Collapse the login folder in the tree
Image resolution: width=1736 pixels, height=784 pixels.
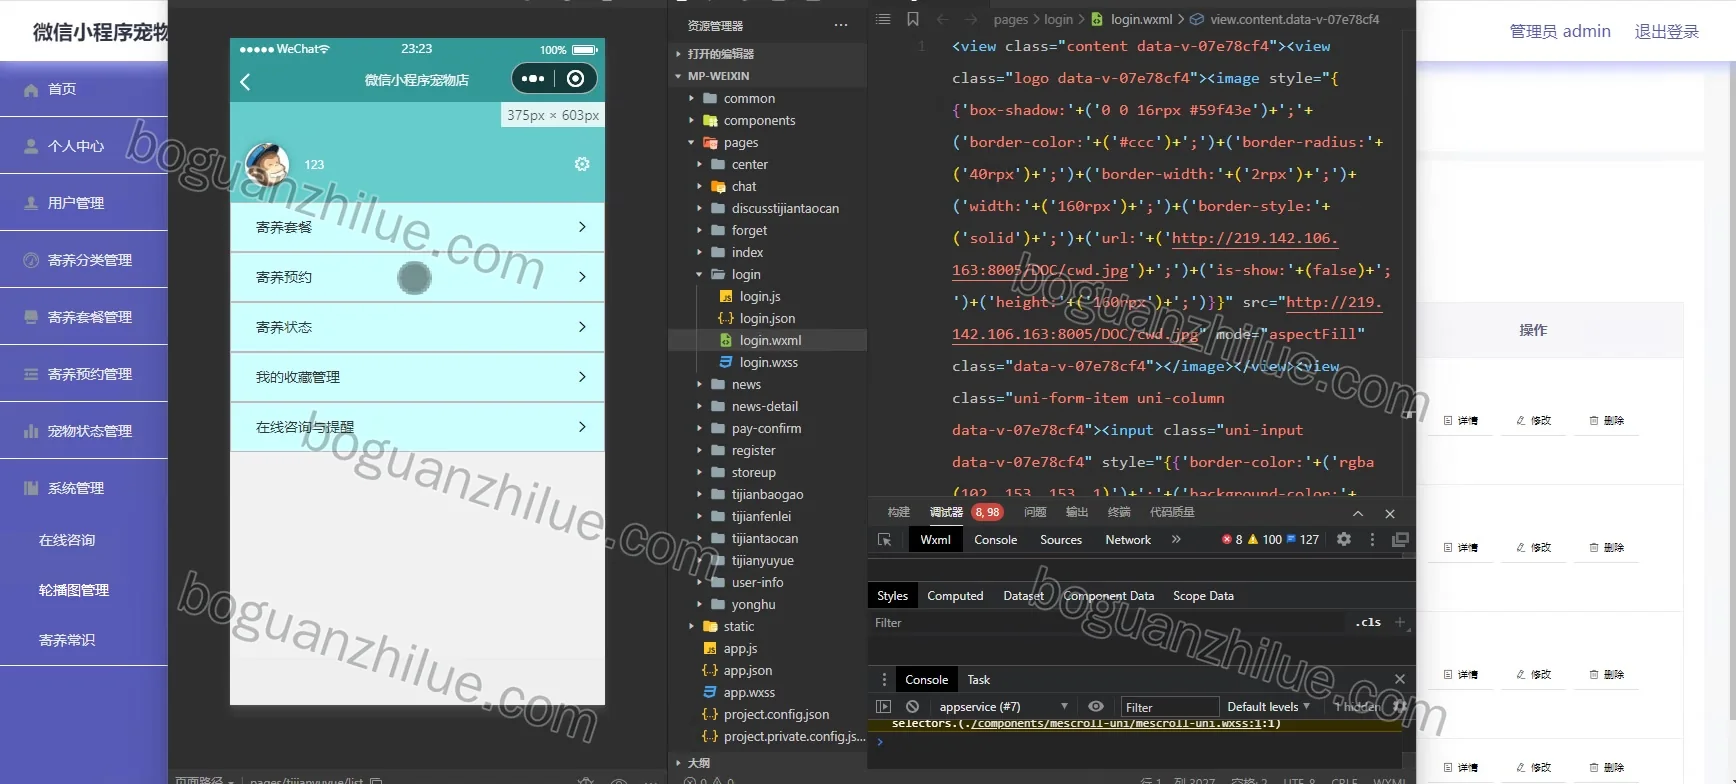coord(746,274)
